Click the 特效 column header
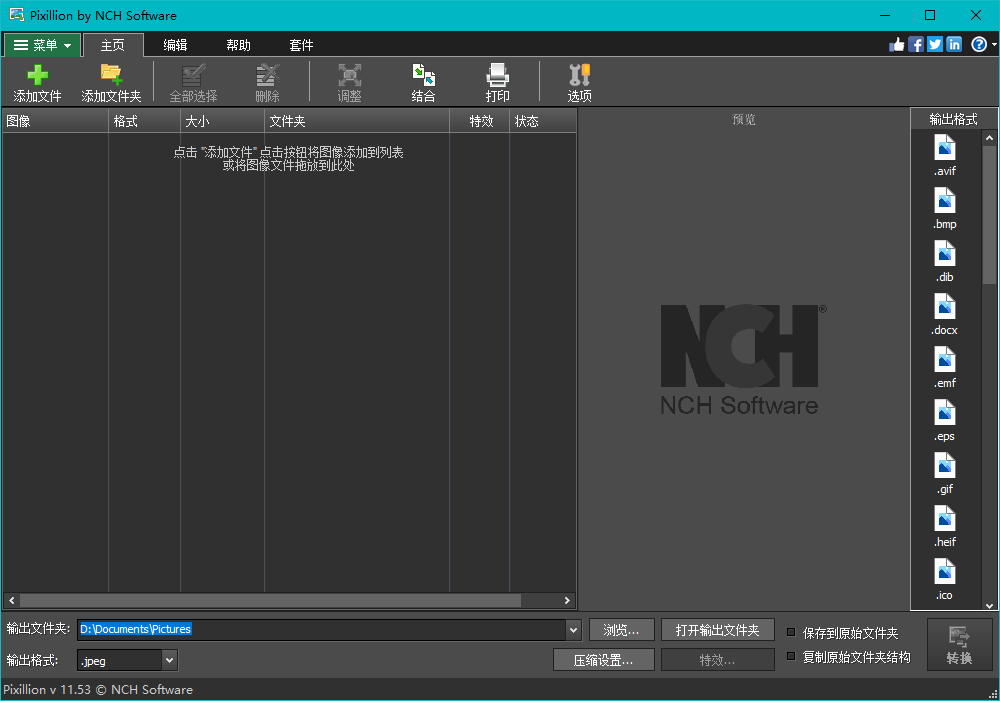This screenshot has height=701, width=1000. click(x=480, y=121)
